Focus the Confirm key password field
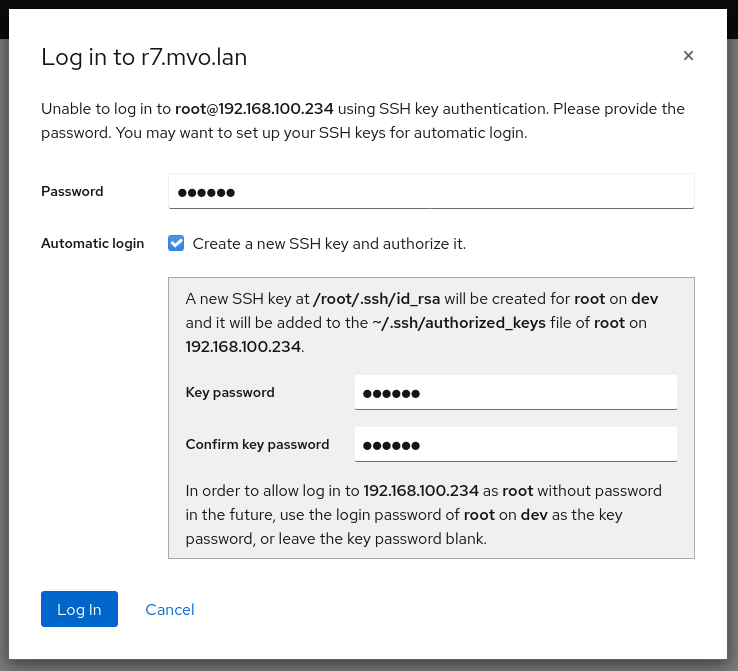 (x=515, y=444)
